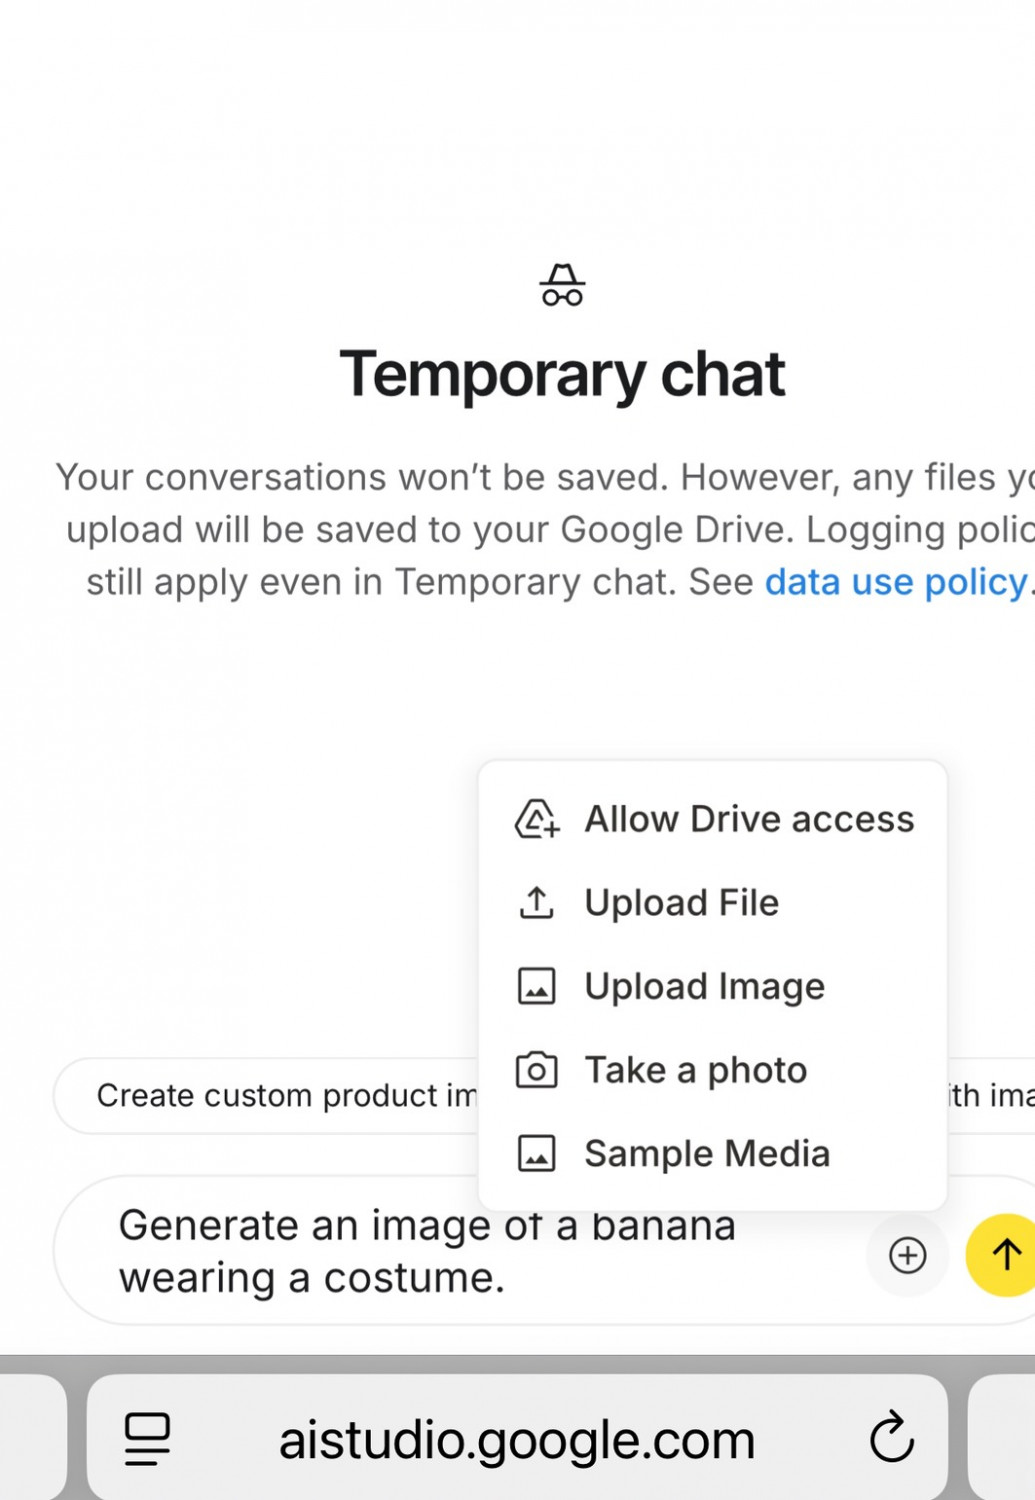
Task: Choose the Upload File menu option
Action: pos(681,903)
